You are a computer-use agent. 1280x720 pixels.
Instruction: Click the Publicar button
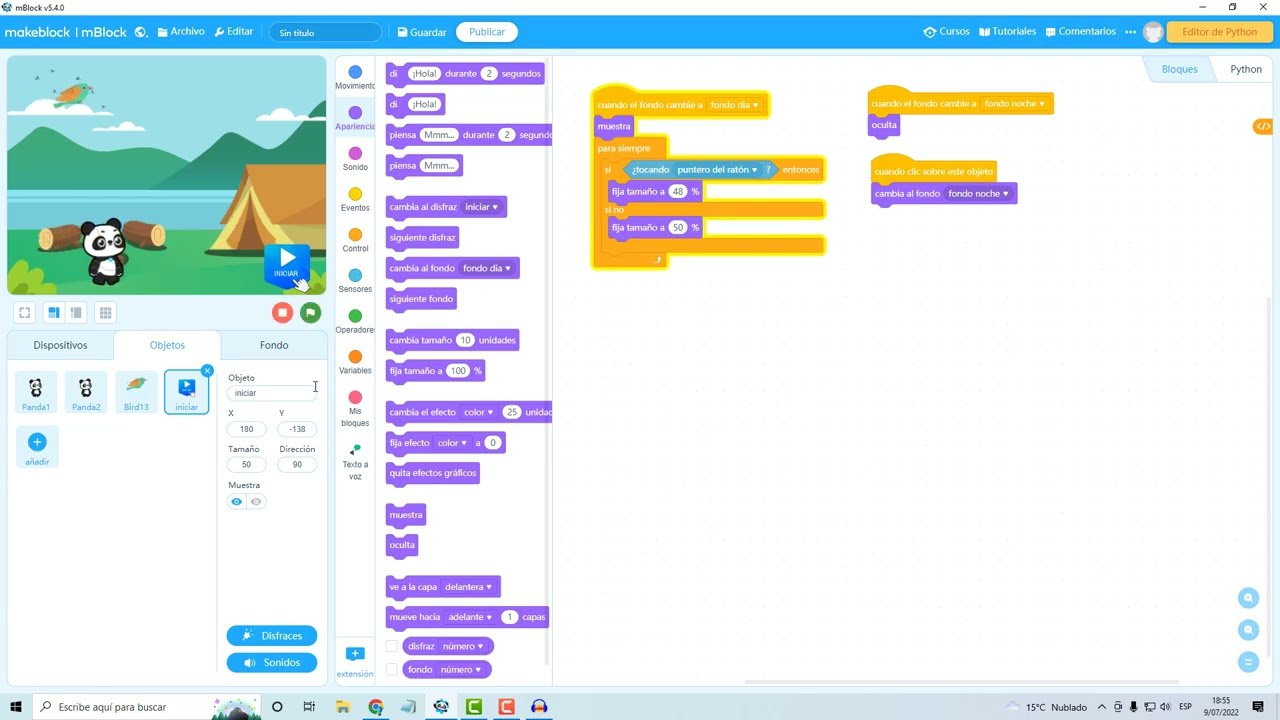487,32
